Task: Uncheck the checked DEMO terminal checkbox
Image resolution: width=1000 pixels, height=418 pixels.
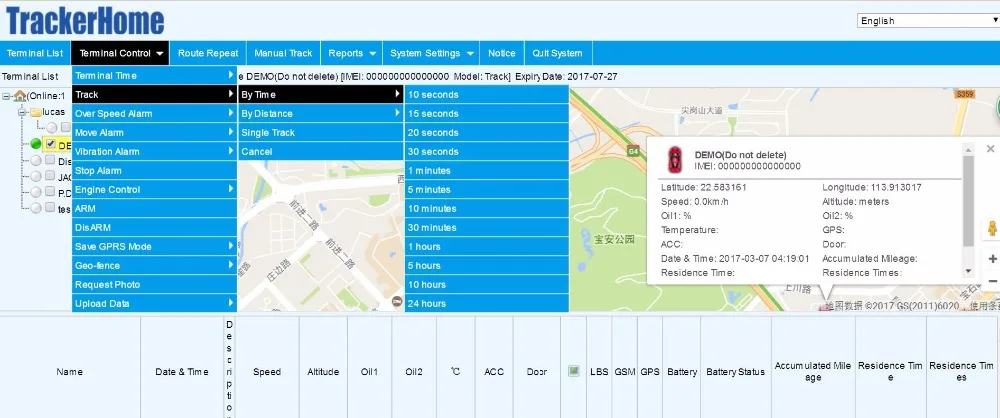Action: coord(50,144)
